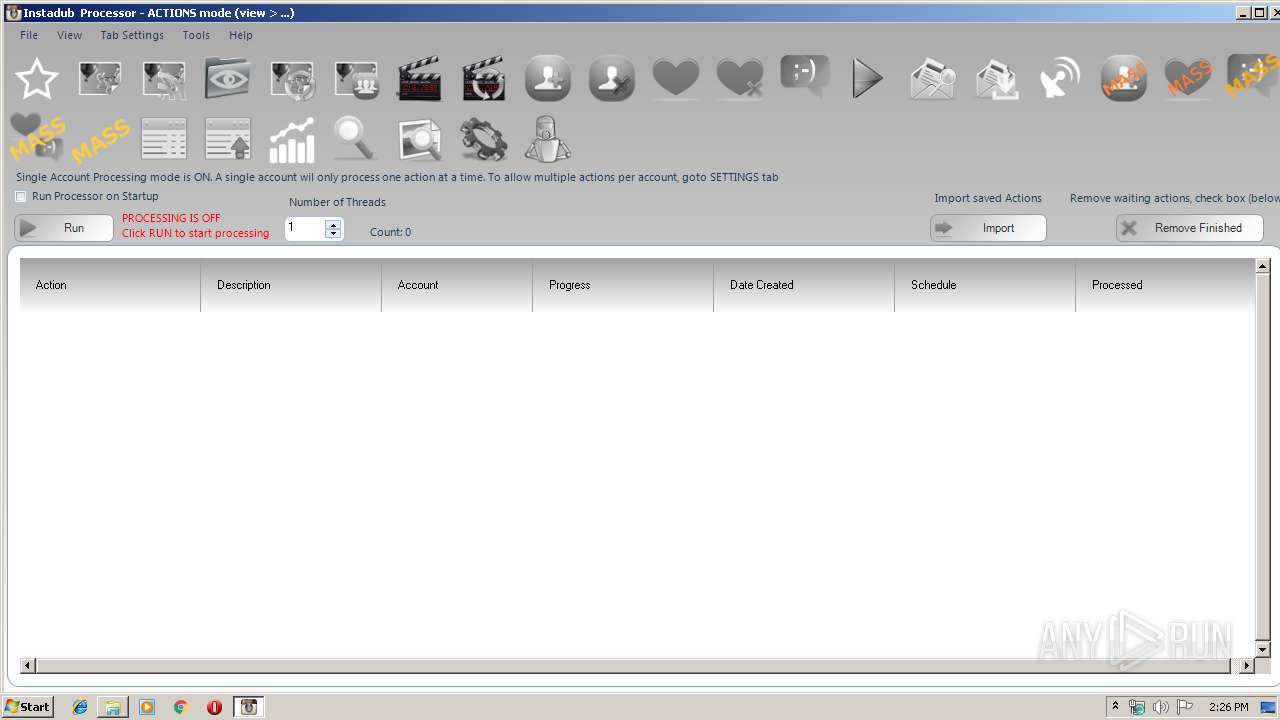Click the horizontal scrollbar right arrow
Screen dimensions: 1280x720
coord(1246,665)
